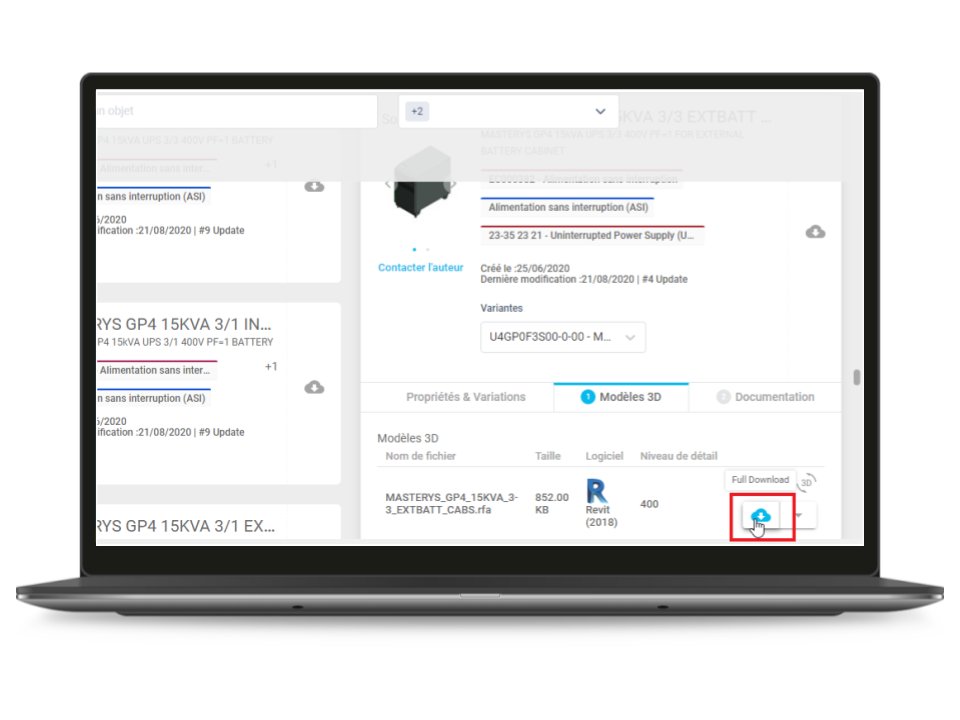
Task: Click the Revit software logo
Action: pos(597,491)
